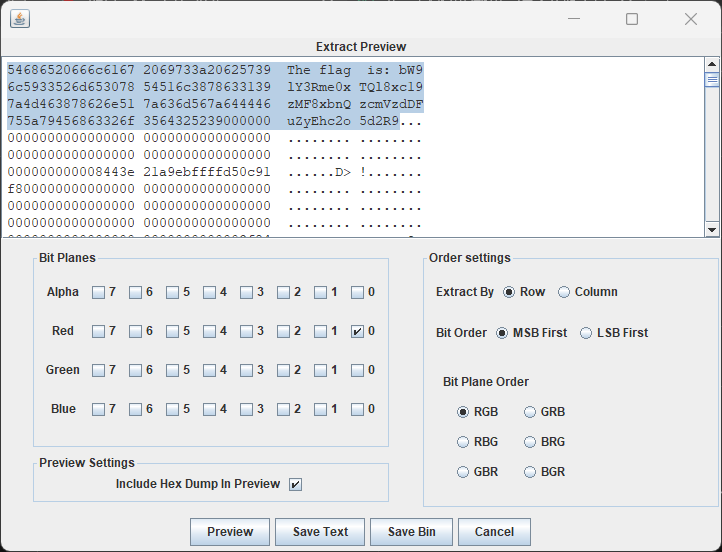
Task: Click scrollbar up arrow in preview
Action: pyautogui.click(x=712, y=64)
